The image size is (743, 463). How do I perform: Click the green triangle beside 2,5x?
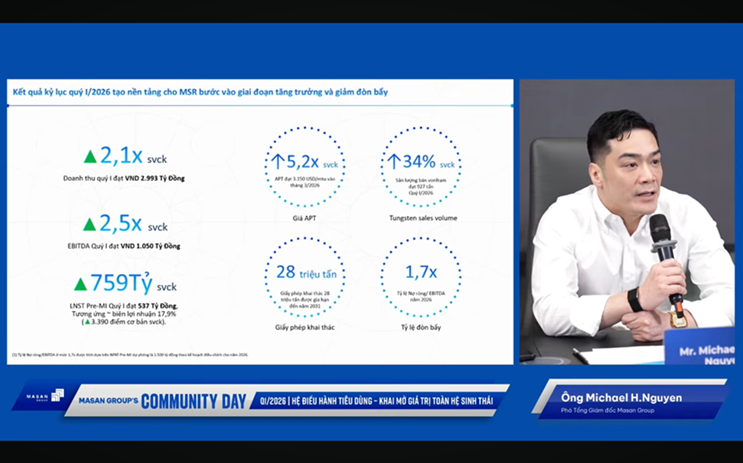point(90,224)
